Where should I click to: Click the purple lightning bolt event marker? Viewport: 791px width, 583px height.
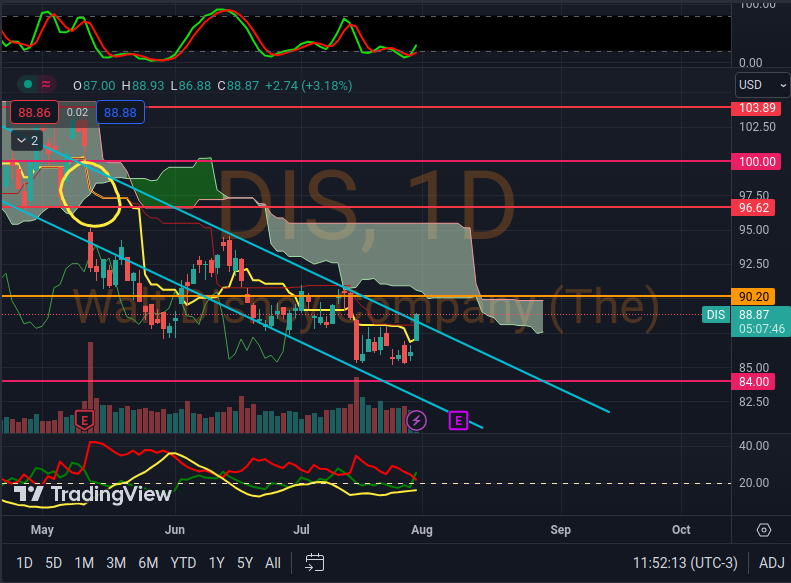417,420
